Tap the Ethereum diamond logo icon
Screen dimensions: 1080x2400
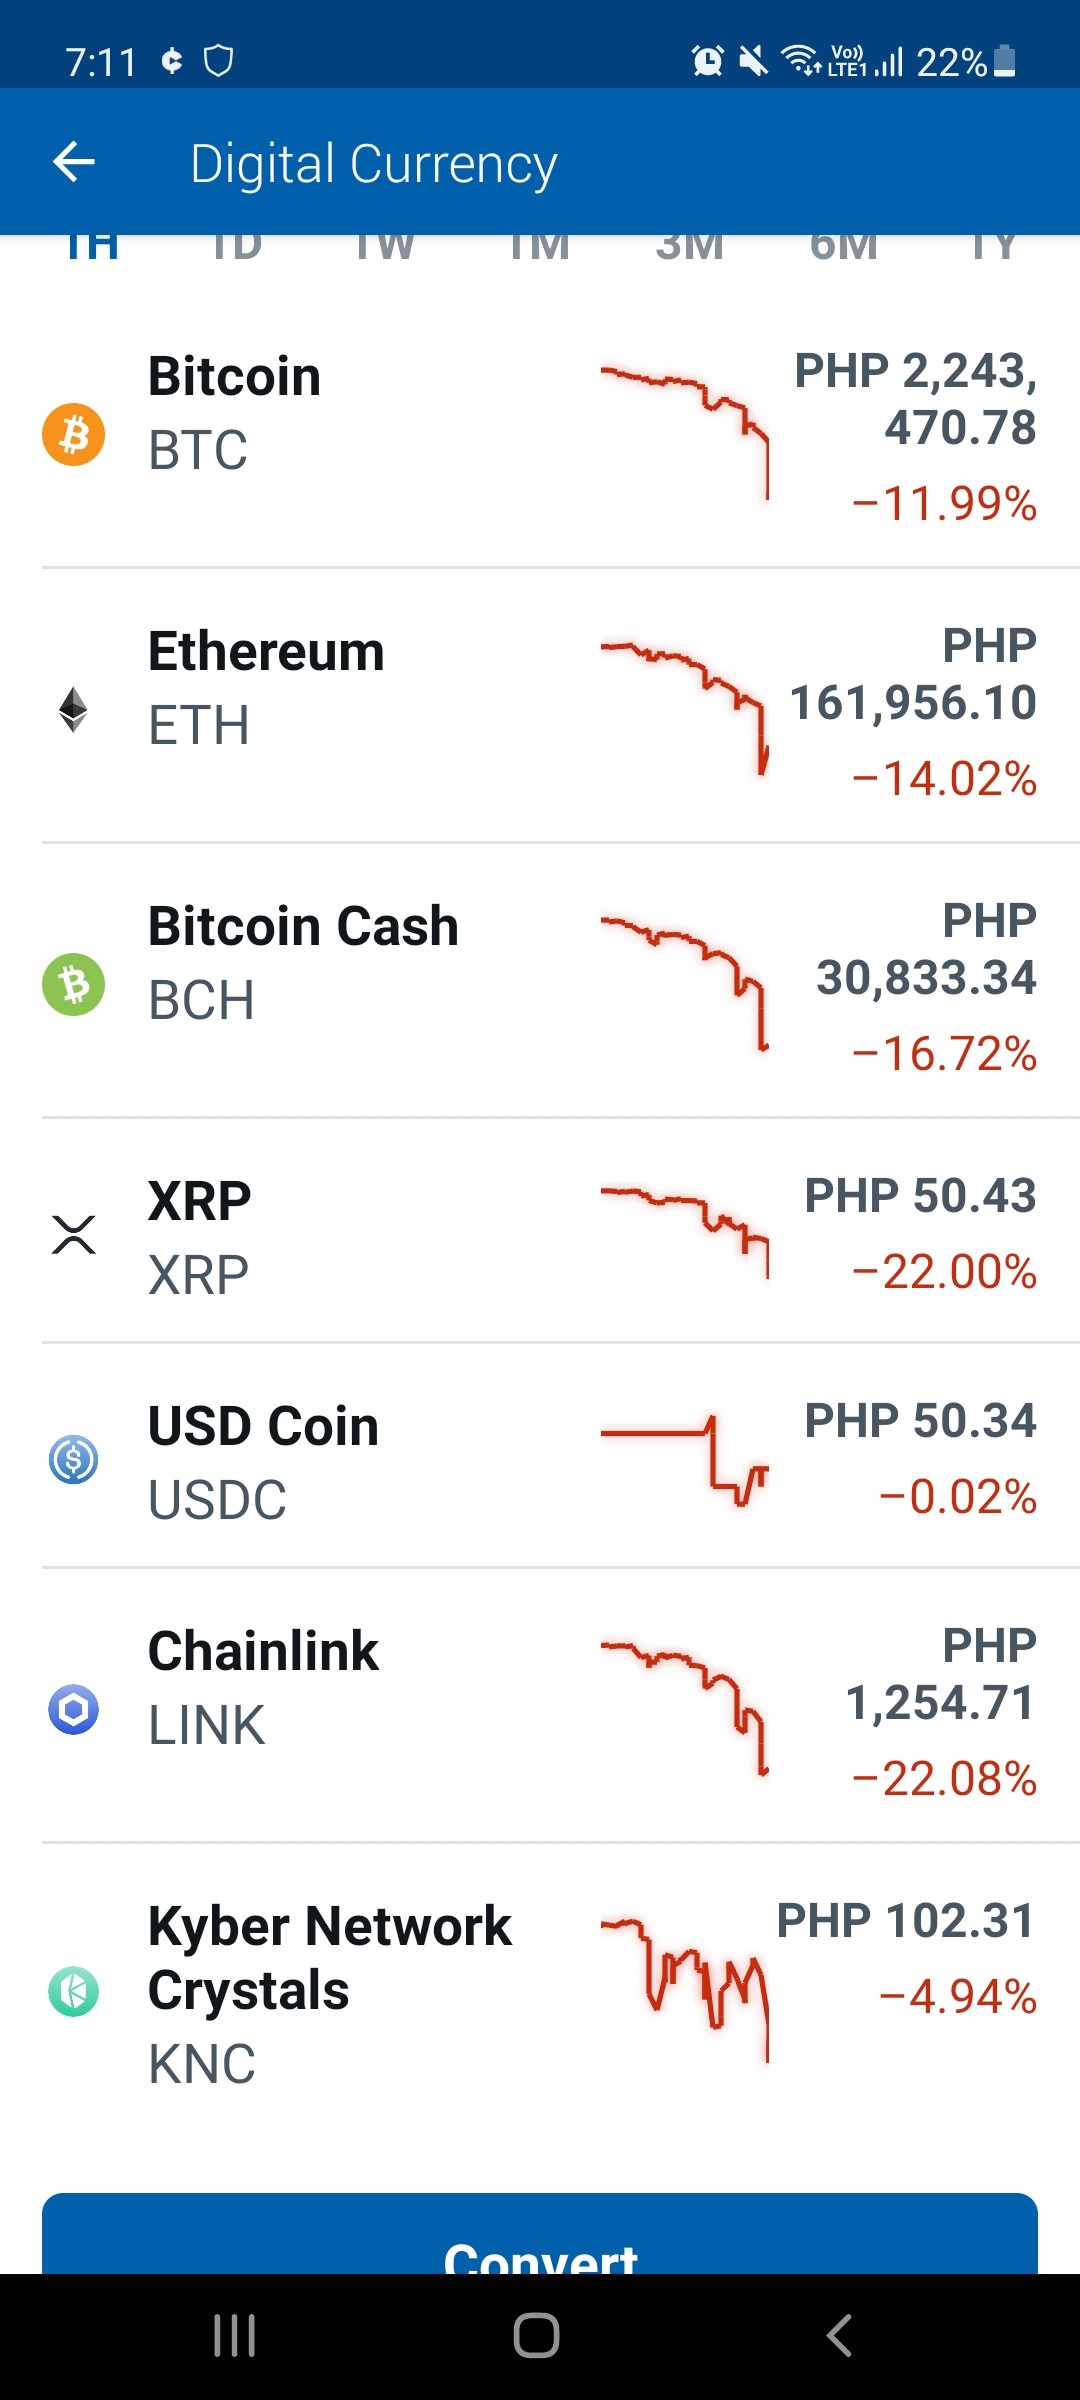point(73,709)
